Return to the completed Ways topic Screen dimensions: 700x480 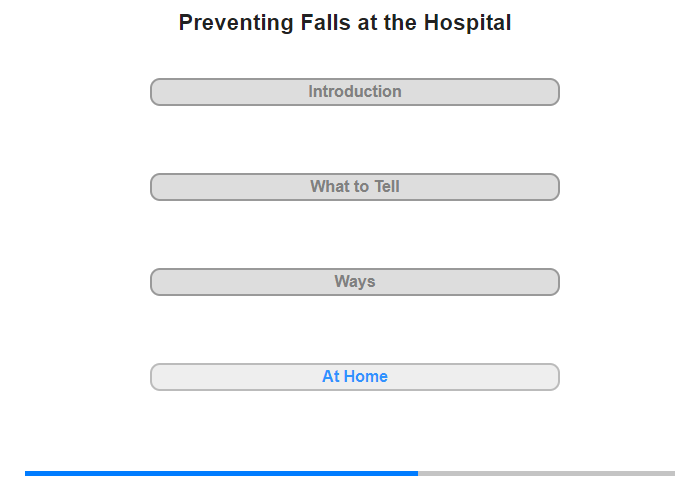click(354, 282)
